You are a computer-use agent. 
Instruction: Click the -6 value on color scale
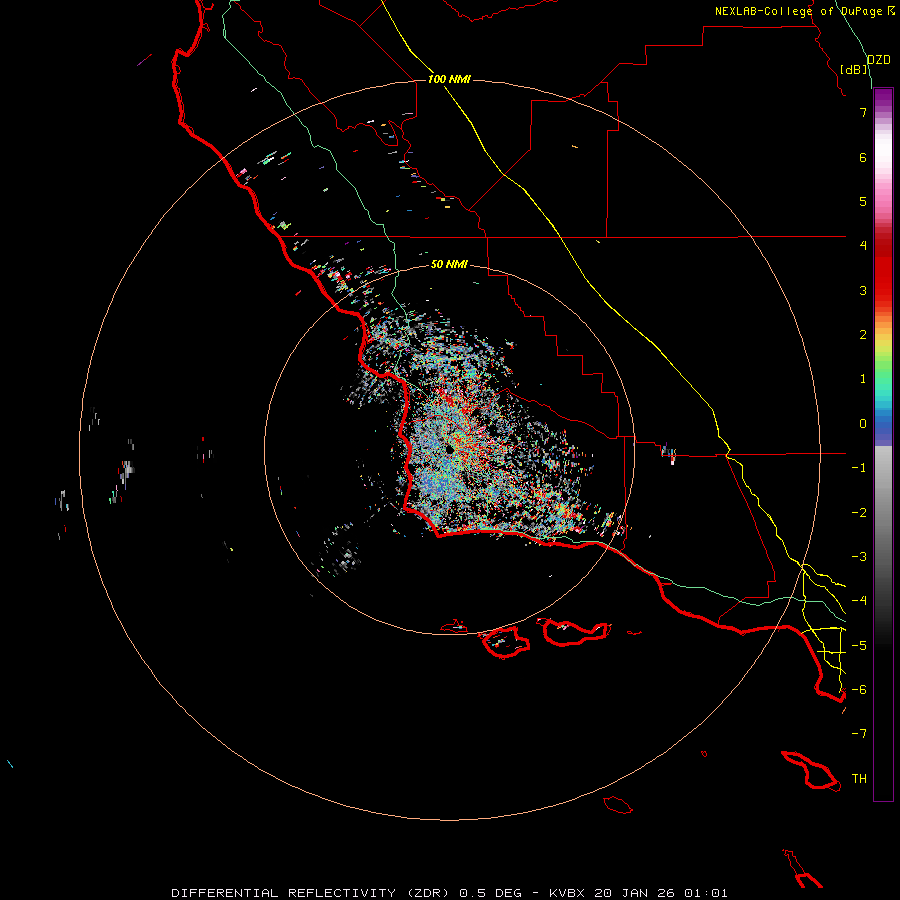(859, 690)
